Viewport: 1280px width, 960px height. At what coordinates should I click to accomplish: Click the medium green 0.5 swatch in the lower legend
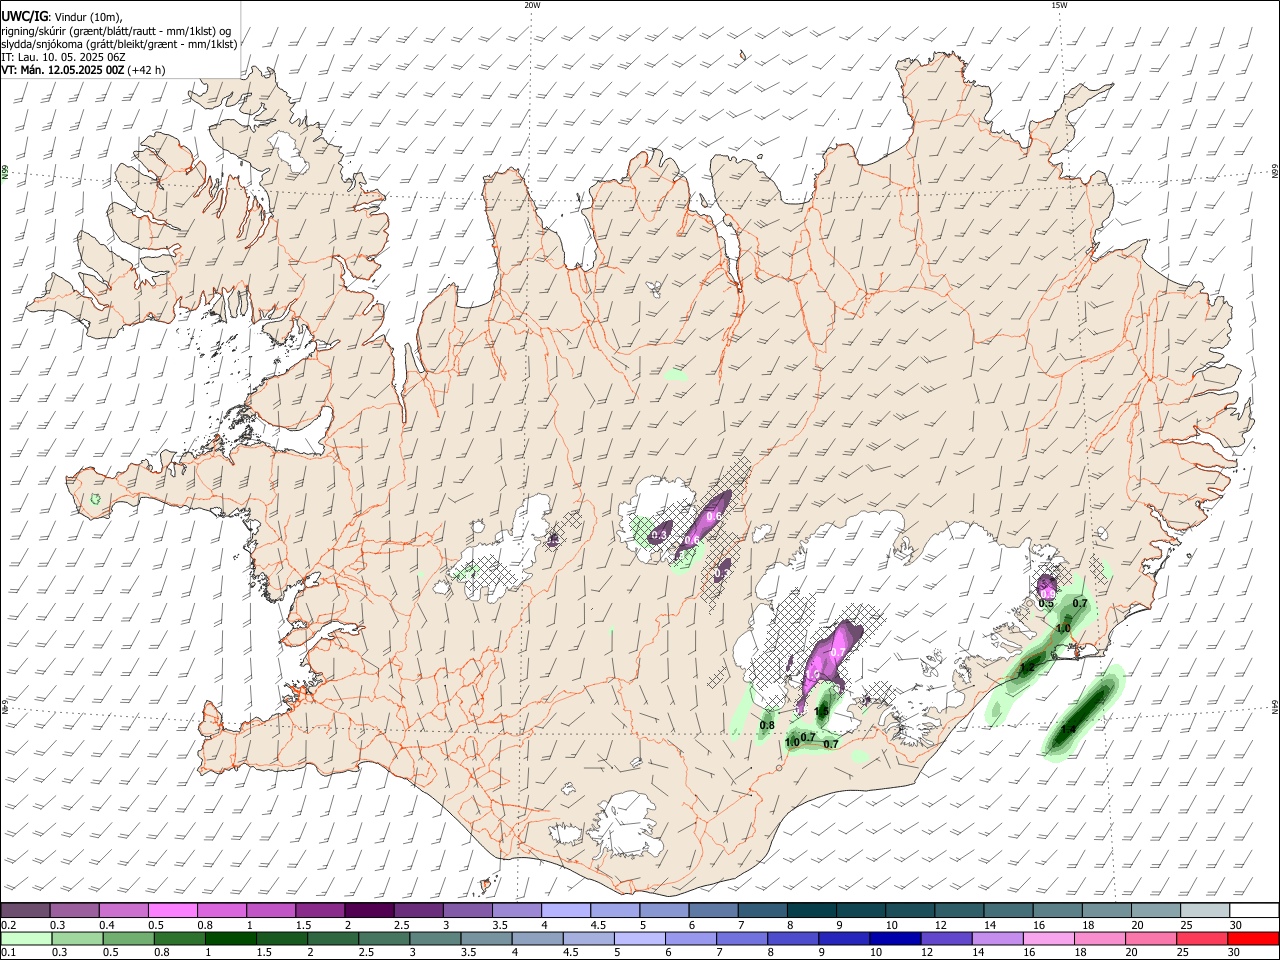pos(128,938)
